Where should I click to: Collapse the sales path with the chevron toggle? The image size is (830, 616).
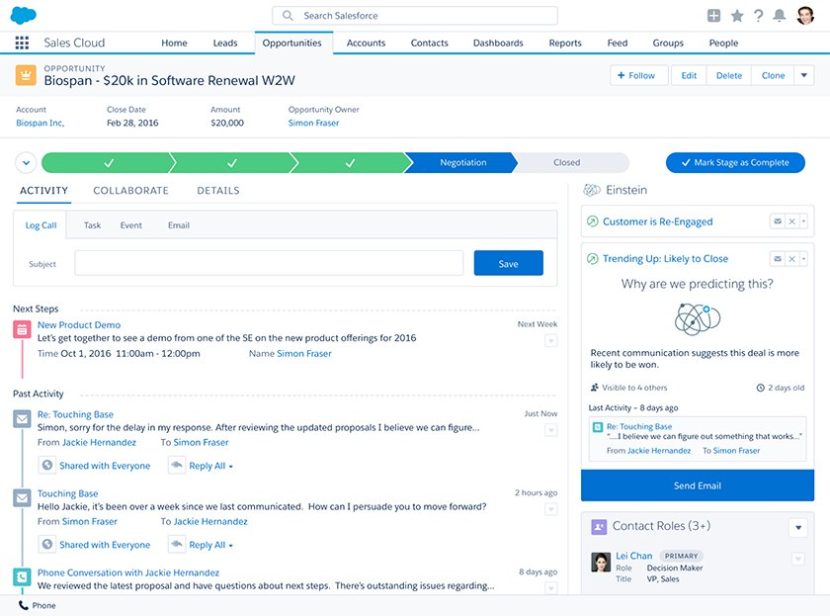[25, 162]
